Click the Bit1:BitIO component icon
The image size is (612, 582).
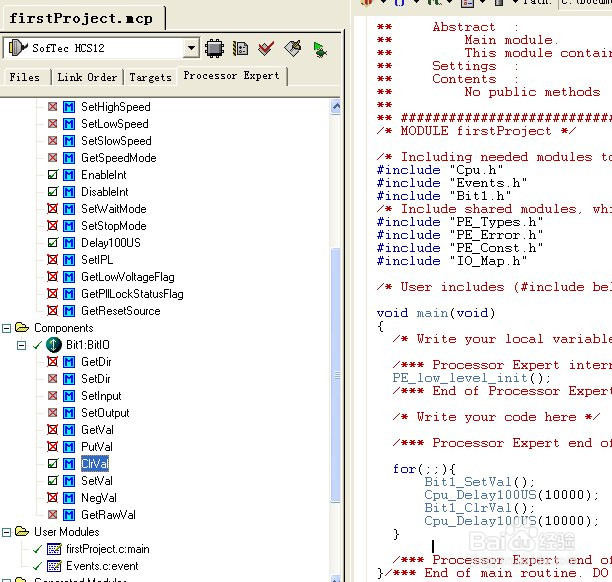pos(53,345)
